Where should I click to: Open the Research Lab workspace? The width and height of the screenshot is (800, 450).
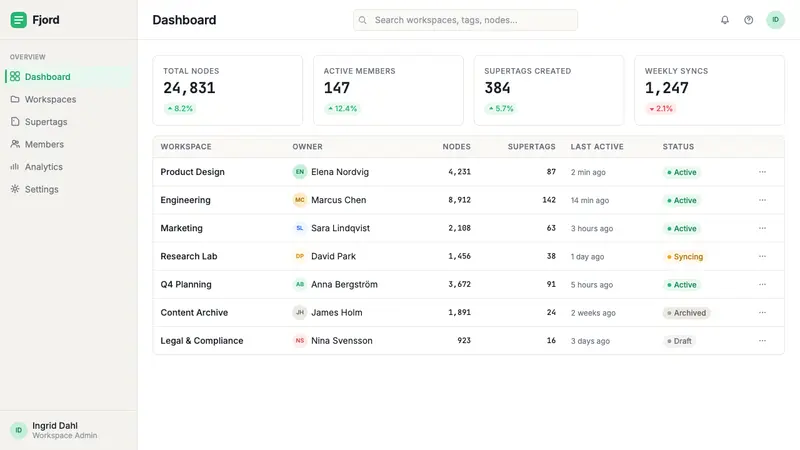(189, 256)
